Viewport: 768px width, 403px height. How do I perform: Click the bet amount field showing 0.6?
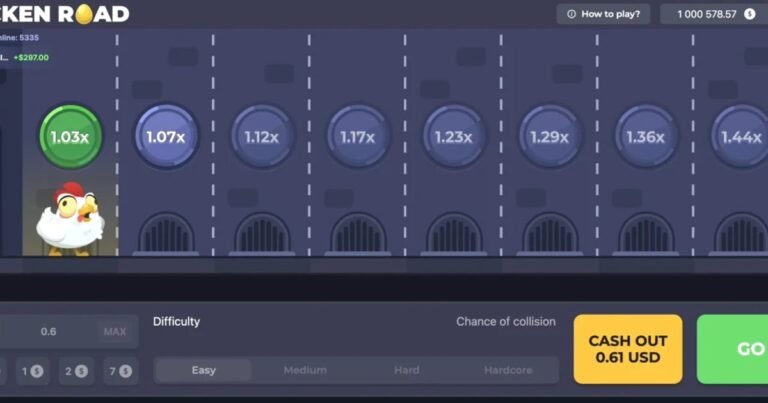pyautogui.click(x=47, y=331)
